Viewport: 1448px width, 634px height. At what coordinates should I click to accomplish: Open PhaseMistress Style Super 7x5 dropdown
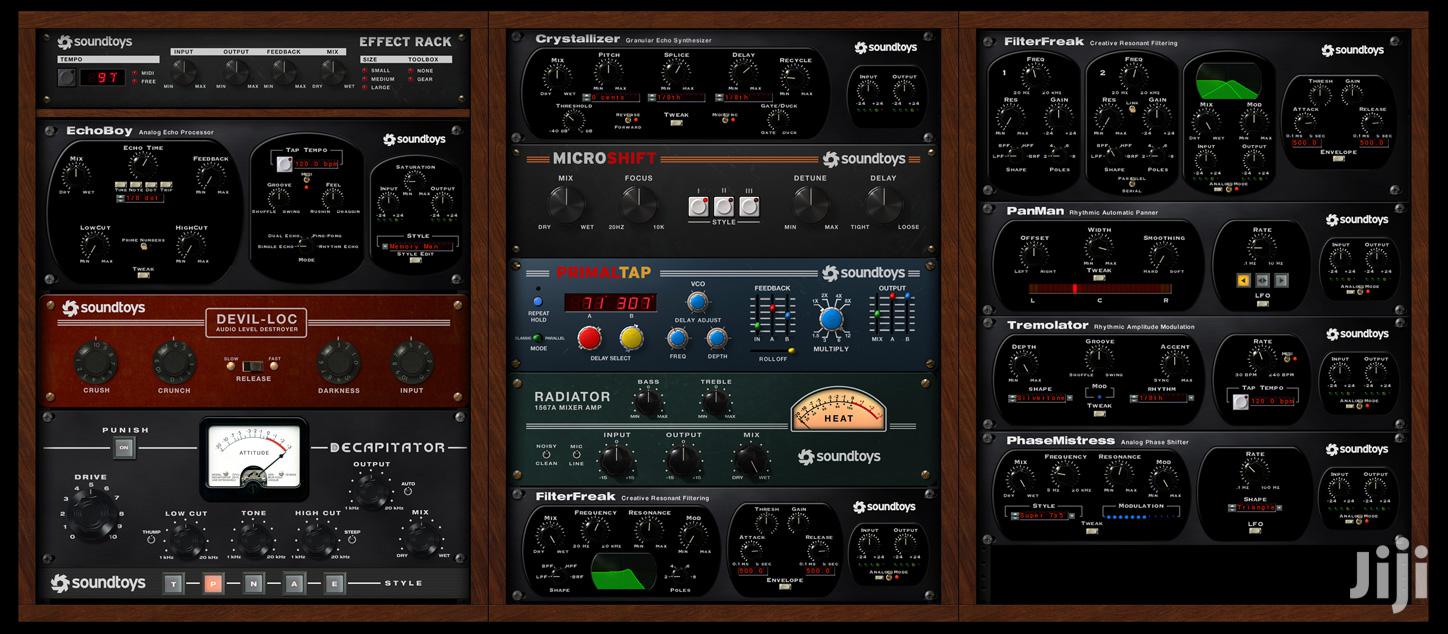[x=1045, y=515]
